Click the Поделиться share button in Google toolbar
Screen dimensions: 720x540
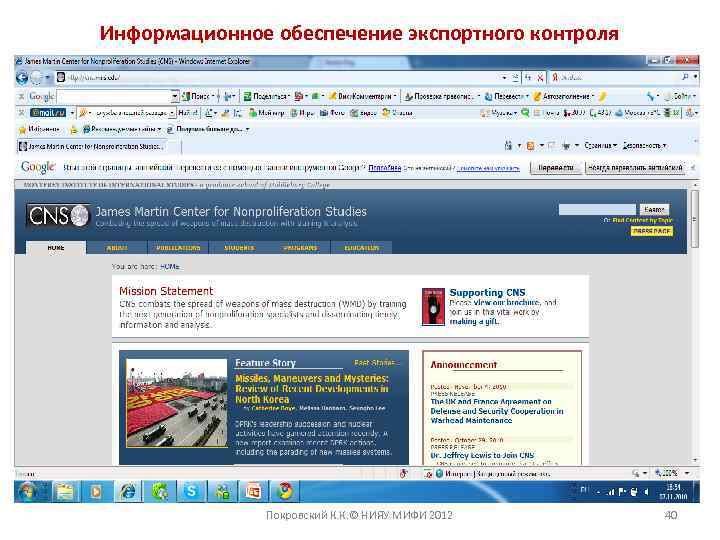[266, 96]
